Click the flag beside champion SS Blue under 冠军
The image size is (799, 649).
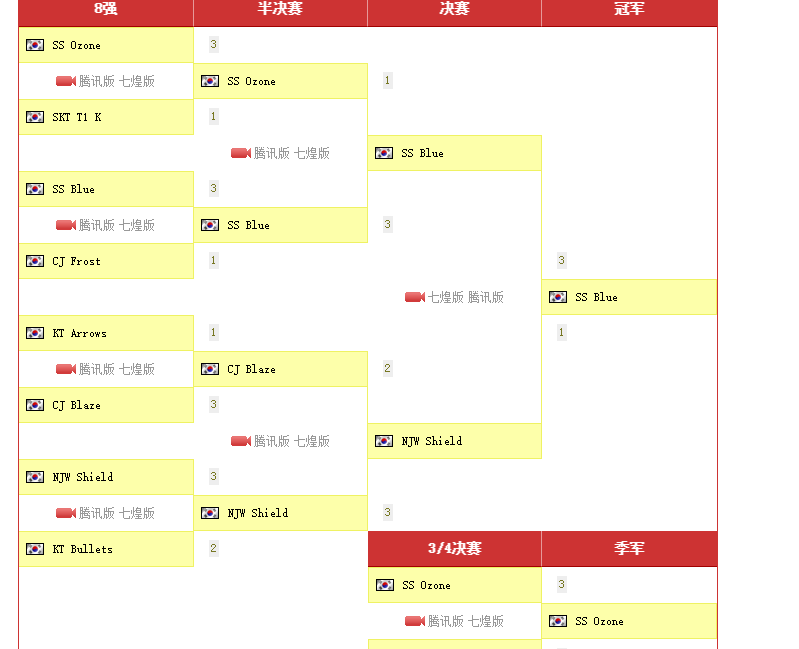[558, 297]
